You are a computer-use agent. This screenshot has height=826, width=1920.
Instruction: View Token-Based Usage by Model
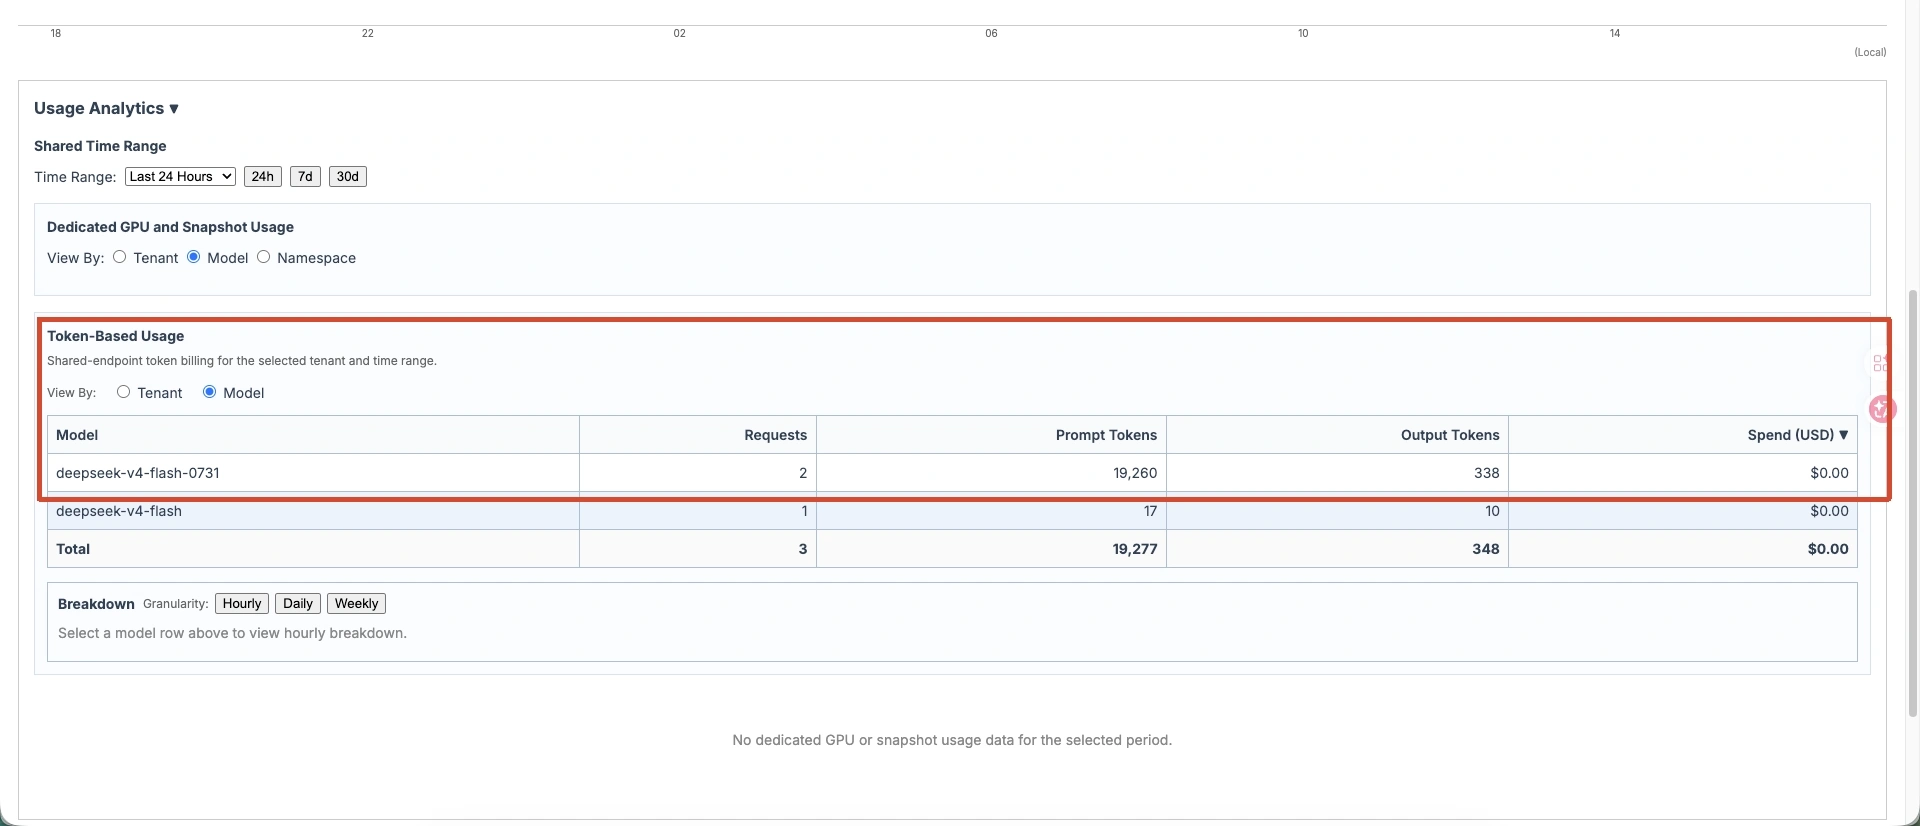(x=210, y=392)
